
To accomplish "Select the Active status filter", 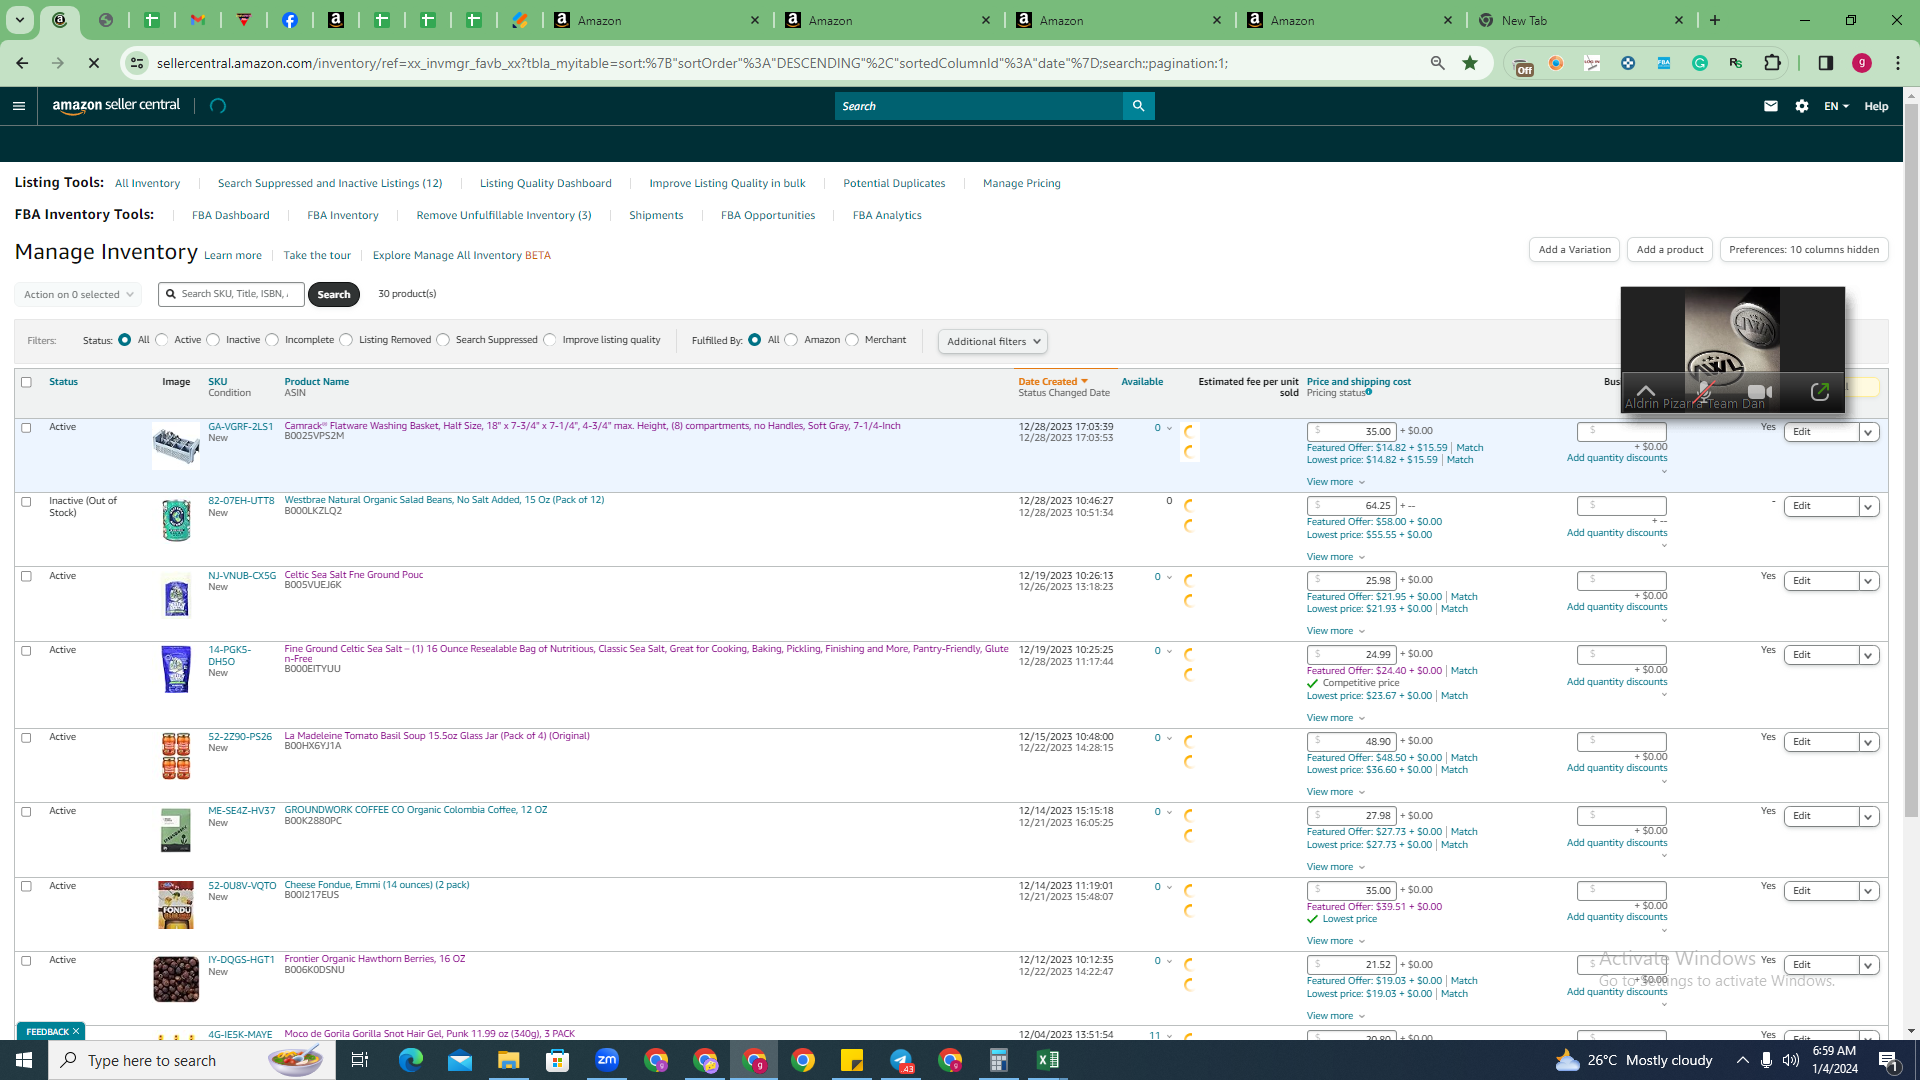I will point(162,340).
